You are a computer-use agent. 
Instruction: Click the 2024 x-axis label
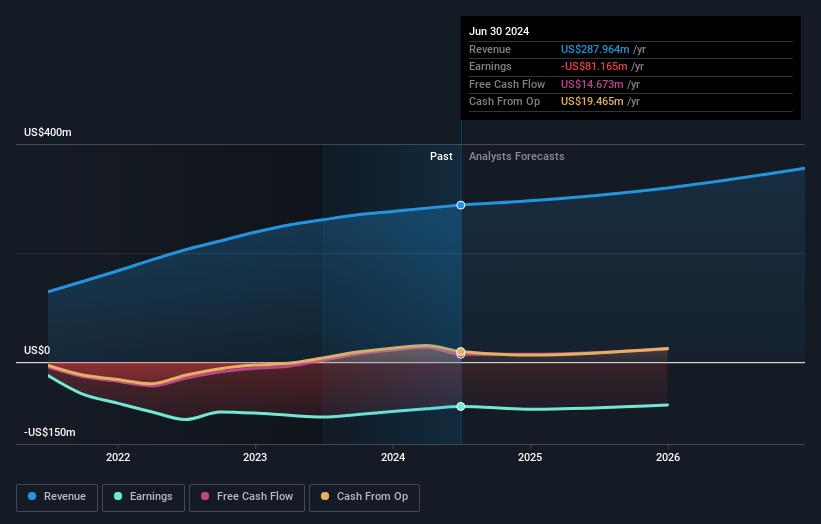[393, 457]
